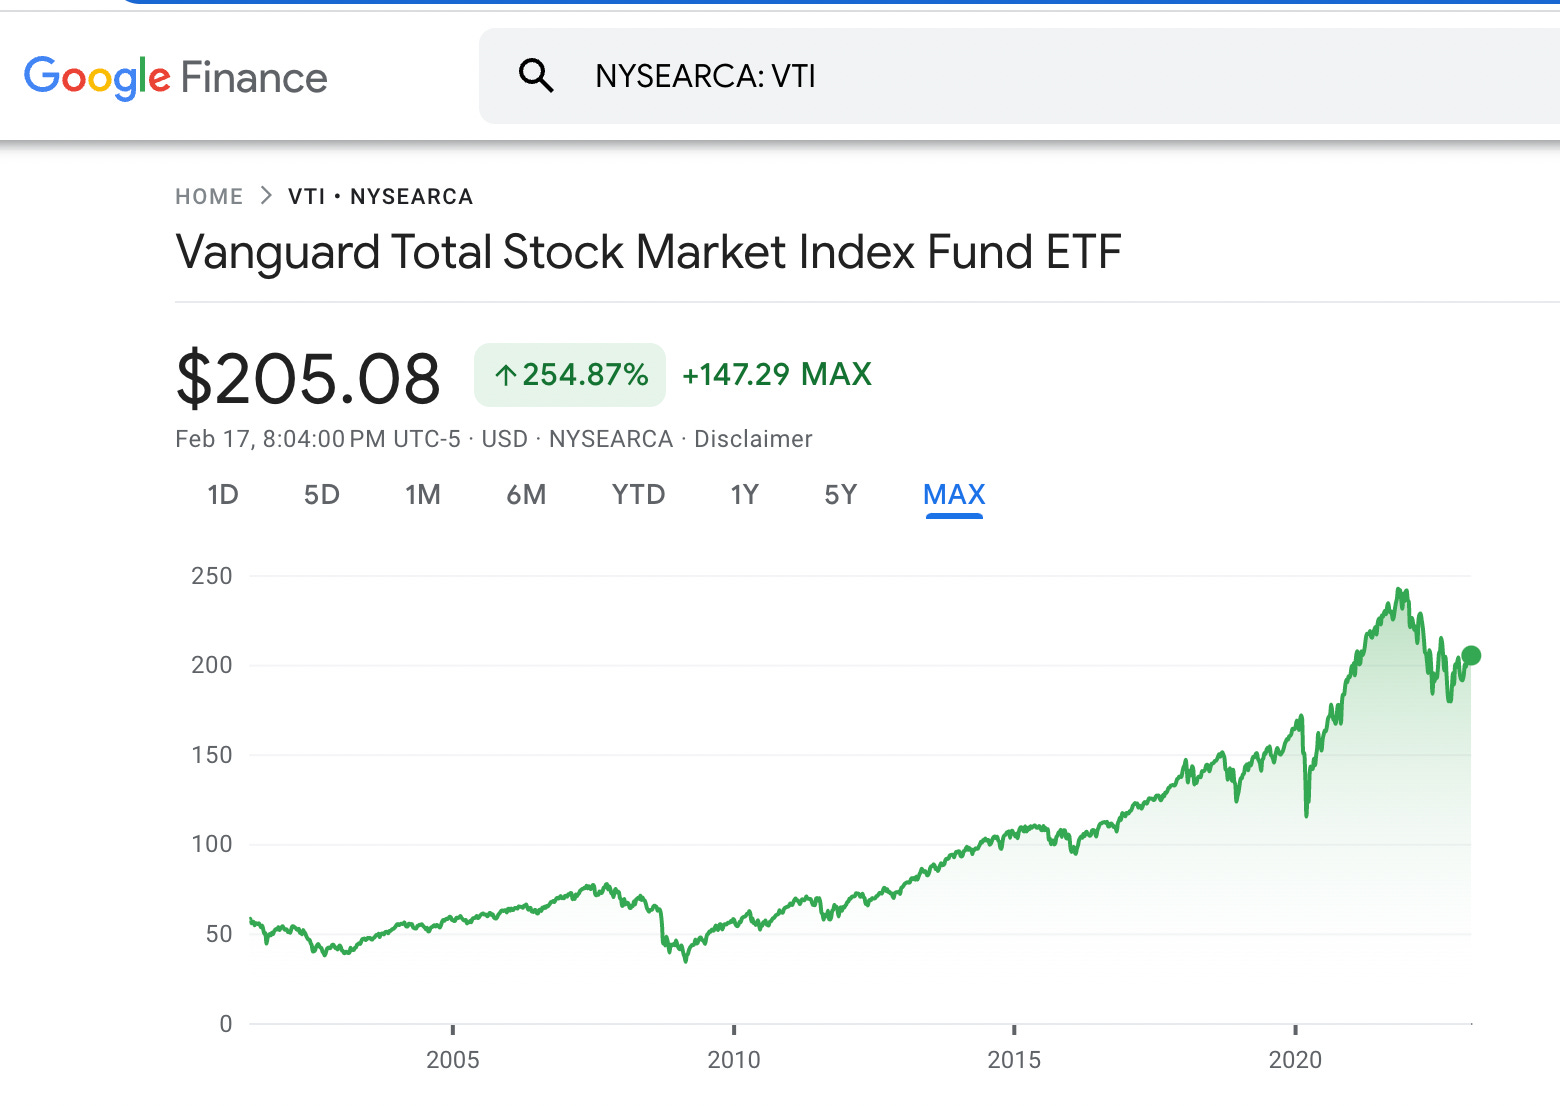Click the 2020 label on the chart axis

coord(1297,1059)
